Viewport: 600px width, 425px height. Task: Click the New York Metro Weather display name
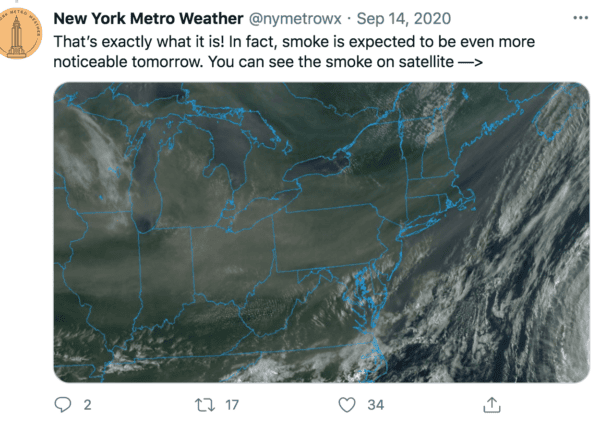tap(148, 18)
